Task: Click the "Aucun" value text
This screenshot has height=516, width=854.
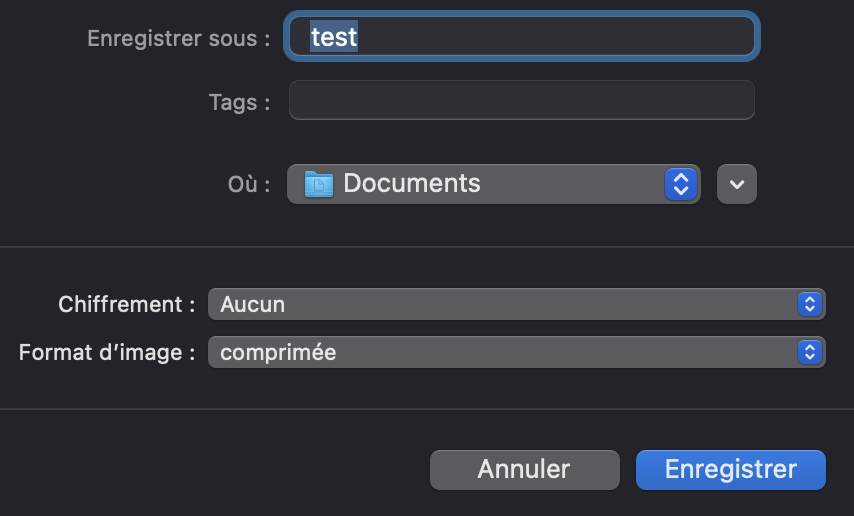Action: (x=253, y=305)
